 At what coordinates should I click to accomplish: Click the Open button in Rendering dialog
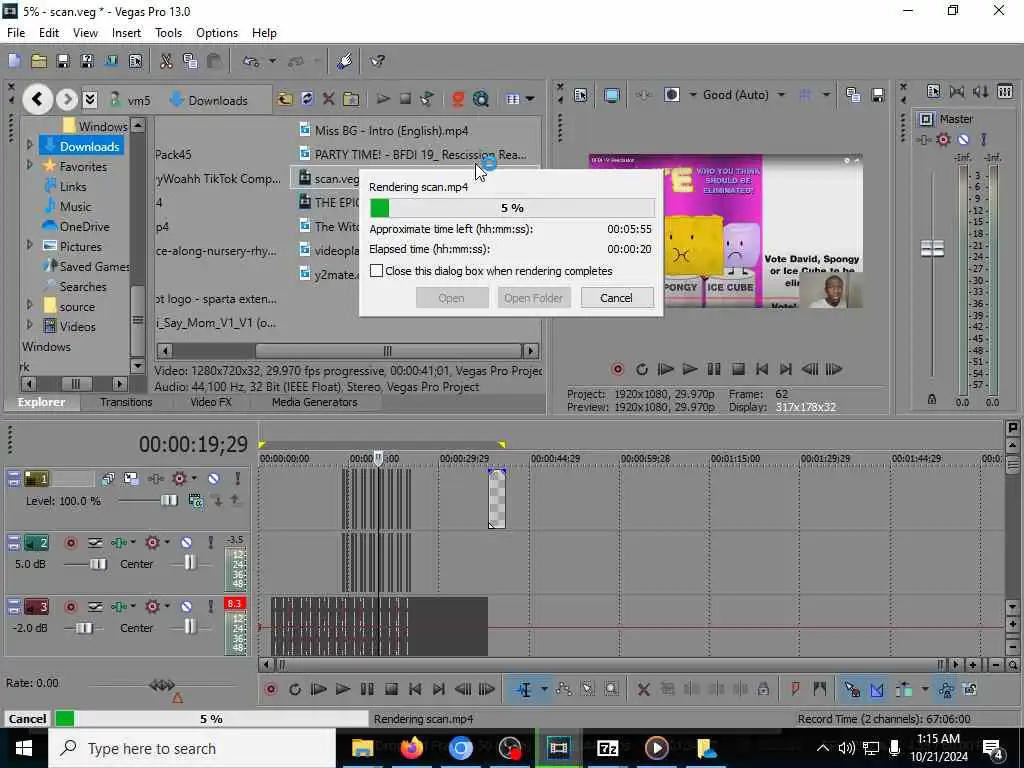tap(451, 298)
